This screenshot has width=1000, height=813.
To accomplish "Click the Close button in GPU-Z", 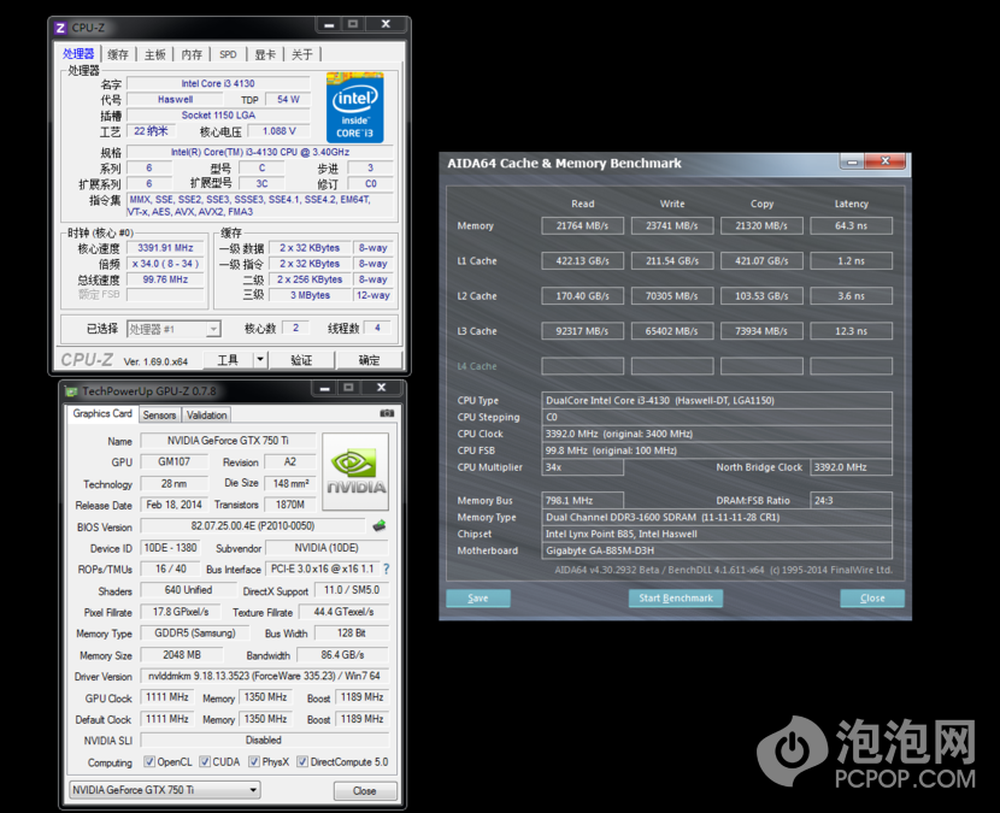I will click(365, 791).
